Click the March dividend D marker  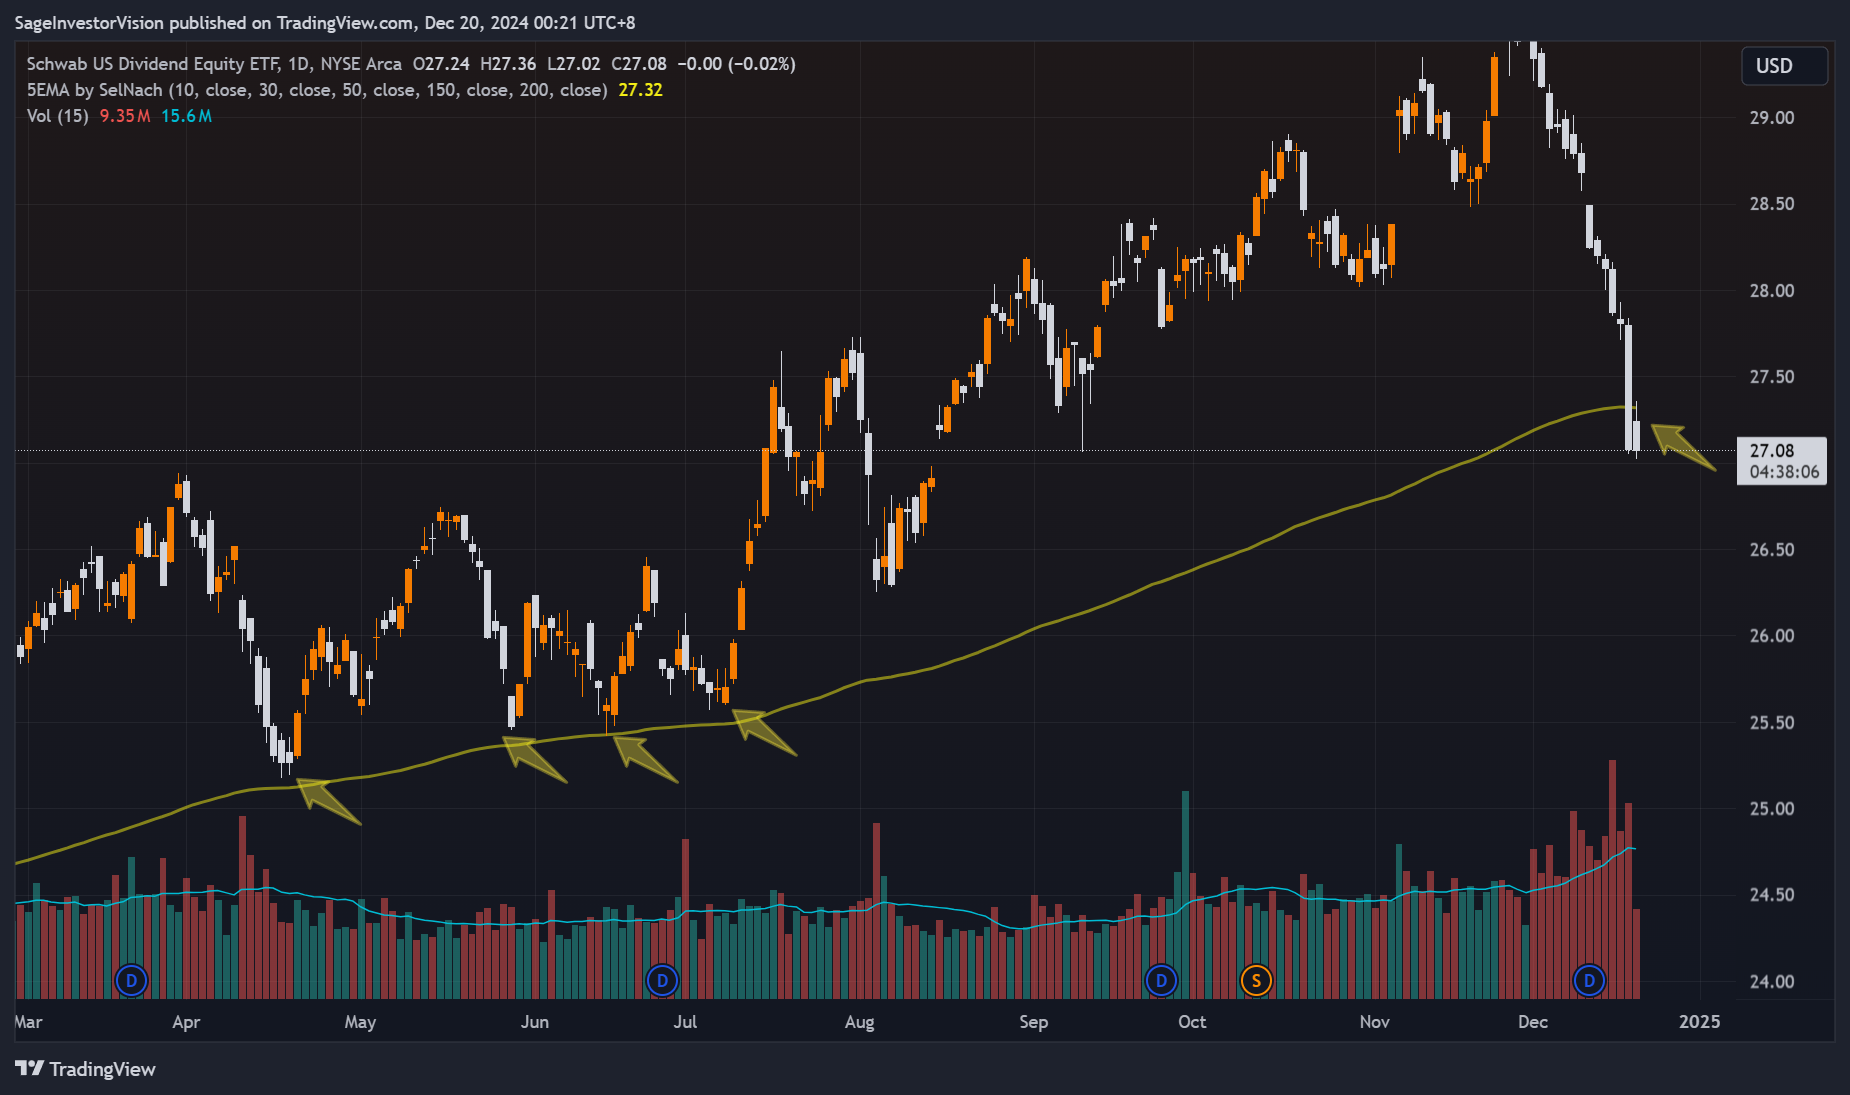(132, 980)
